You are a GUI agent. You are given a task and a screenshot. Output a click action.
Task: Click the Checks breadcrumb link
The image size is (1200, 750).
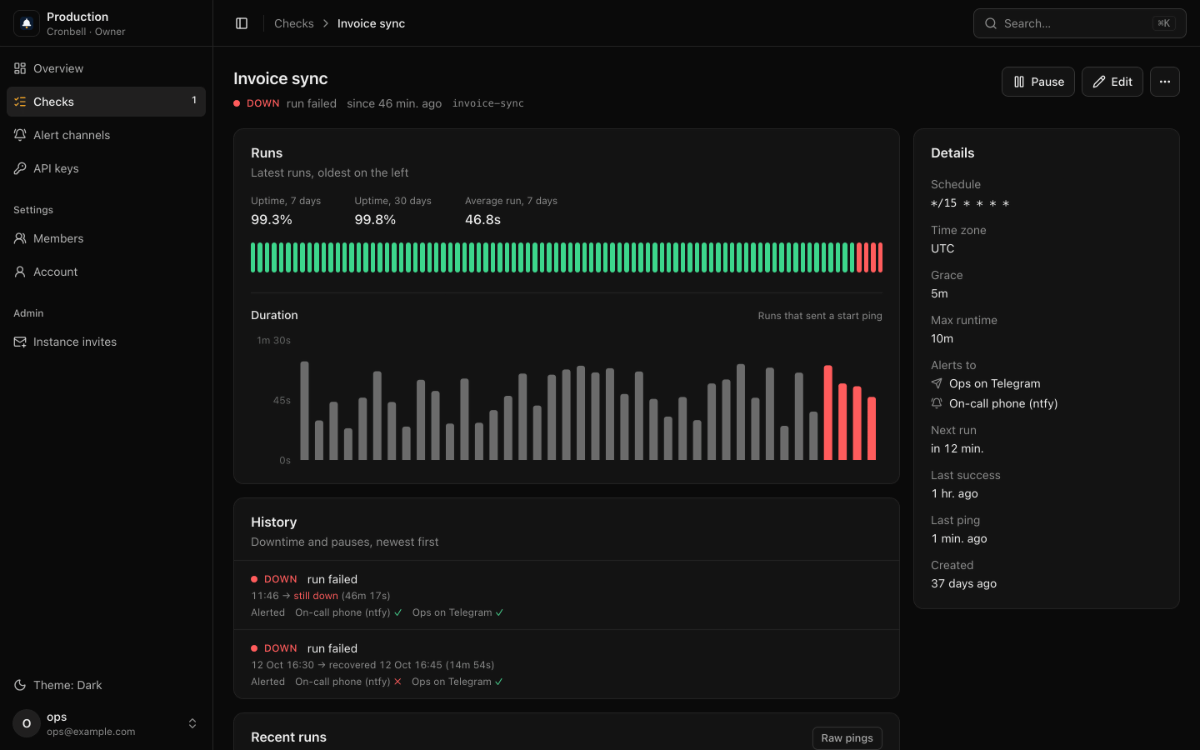[294, 23]
